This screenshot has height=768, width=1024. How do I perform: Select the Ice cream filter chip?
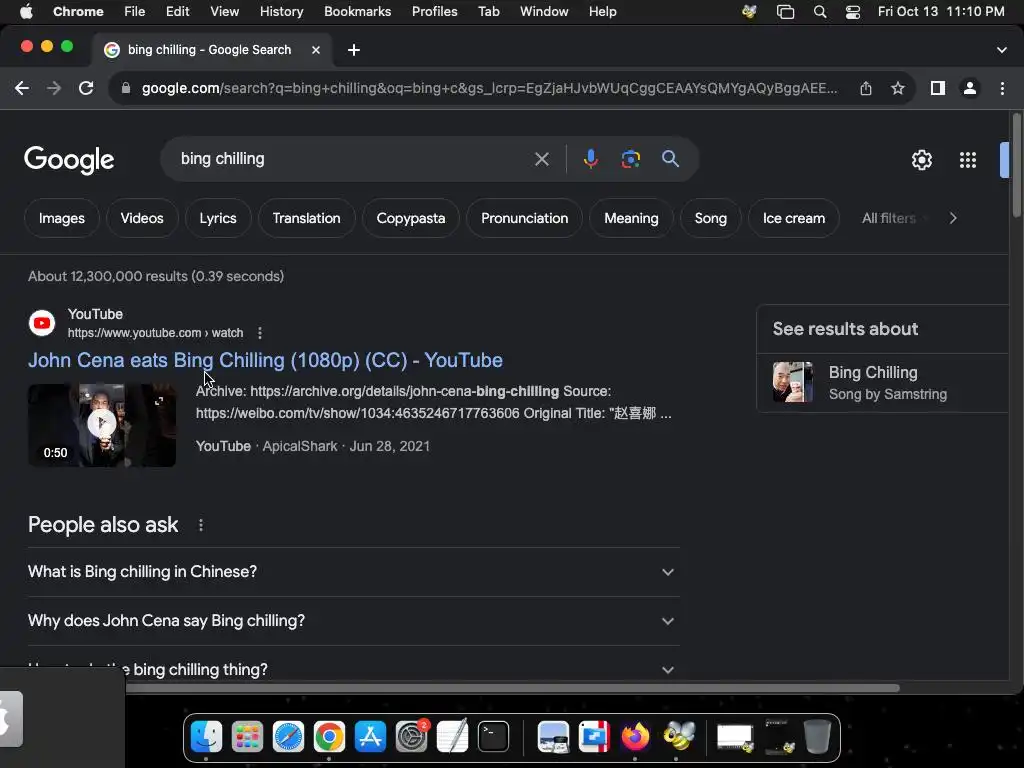tap(793, 218)
